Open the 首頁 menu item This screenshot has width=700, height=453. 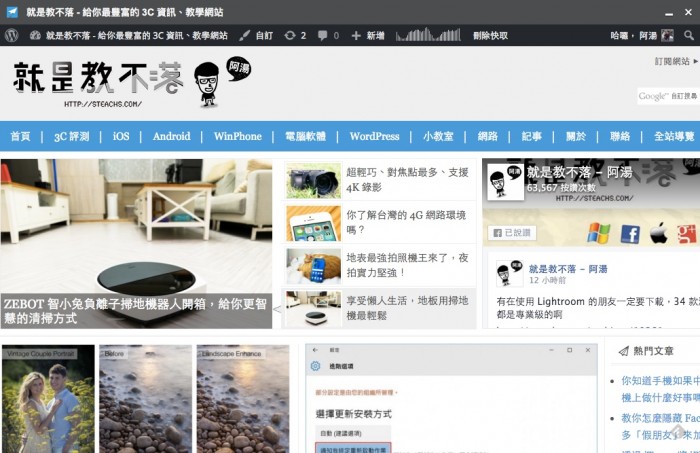pos(21,136)
